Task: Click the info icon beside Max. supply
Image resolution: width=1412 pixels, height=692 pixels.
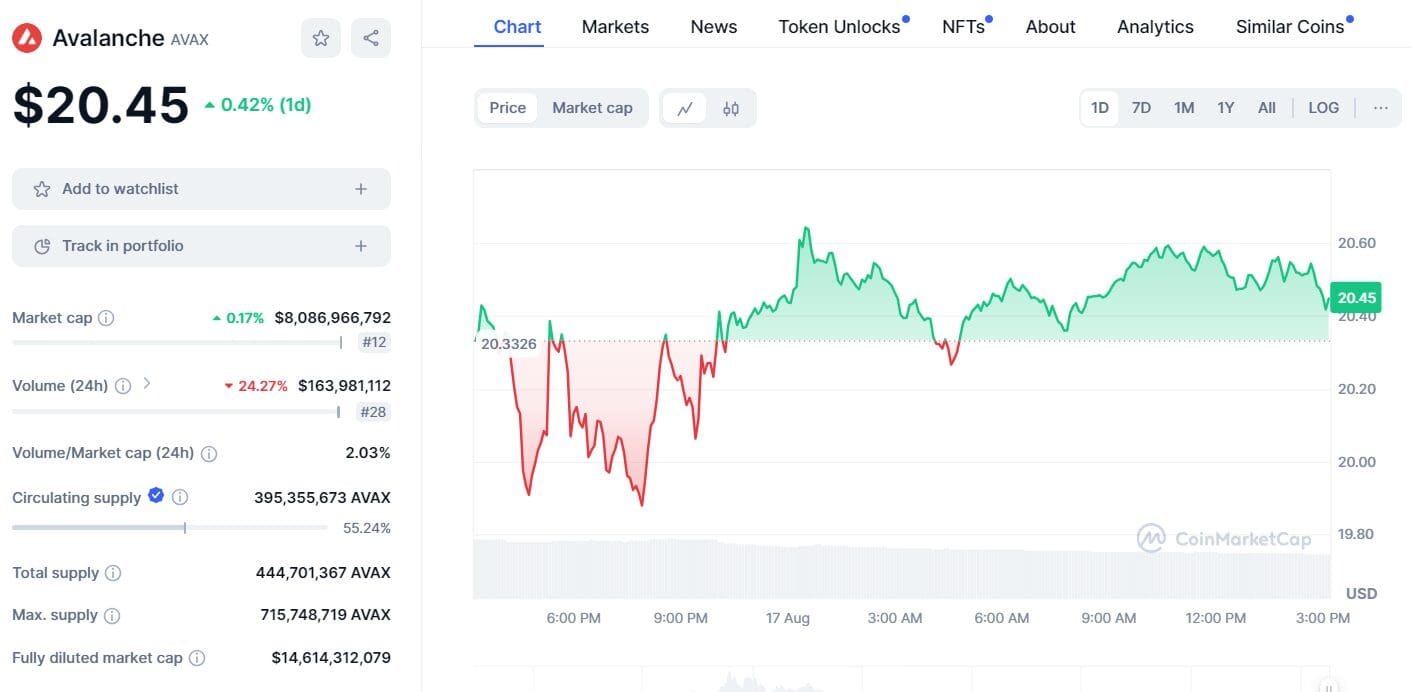Action: click(113, 615)
